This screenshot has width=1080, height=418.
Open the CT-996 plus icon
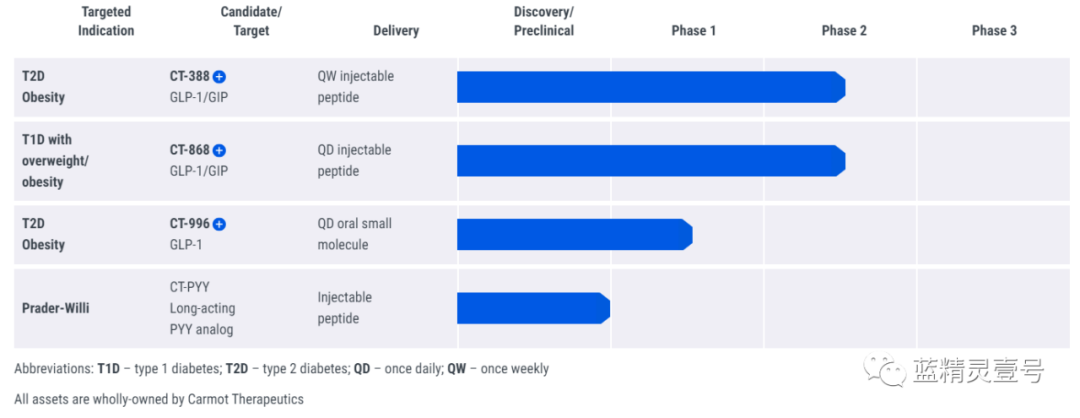click(220, 224)
